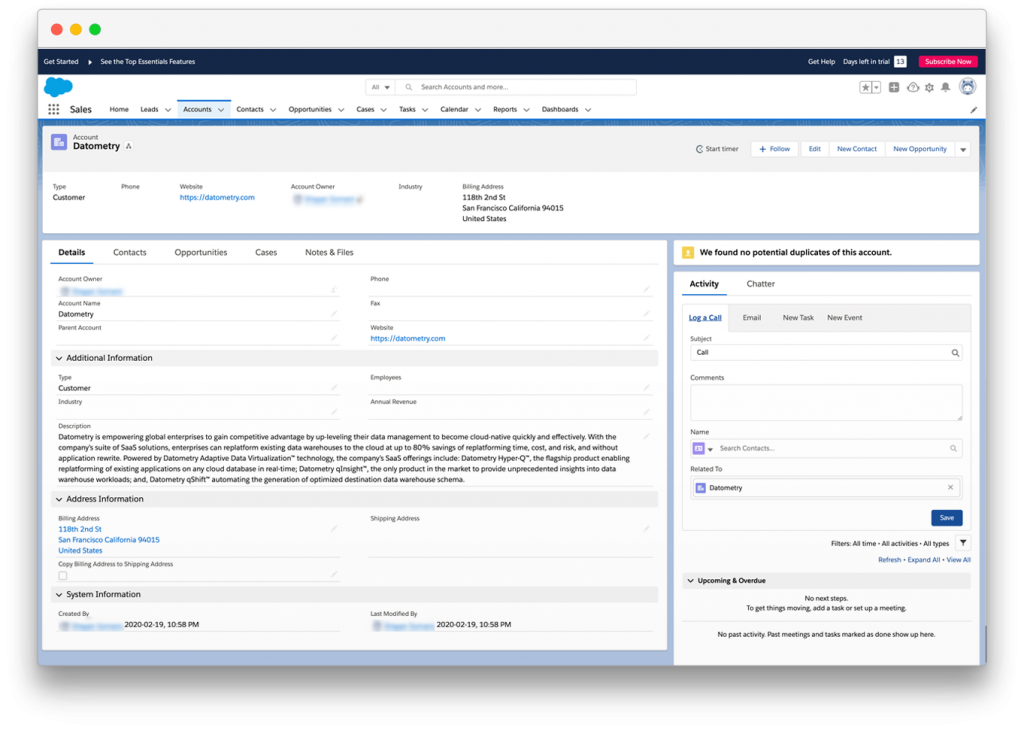Screen dimensions: 1024x740
Task: Click the search magnifier in Subject field
Action: click(955, 353)
